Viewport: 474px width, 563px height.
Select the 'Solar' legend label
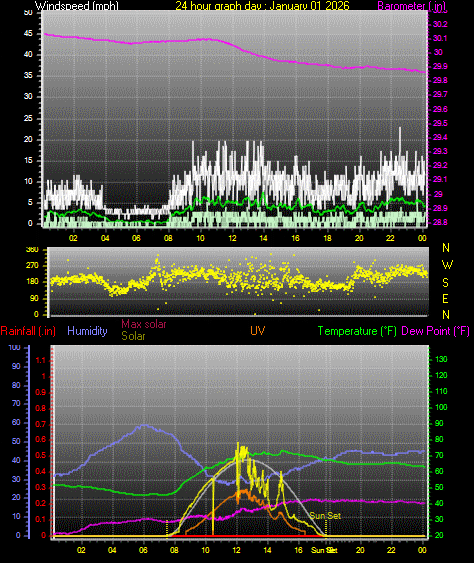pos(133,336)
